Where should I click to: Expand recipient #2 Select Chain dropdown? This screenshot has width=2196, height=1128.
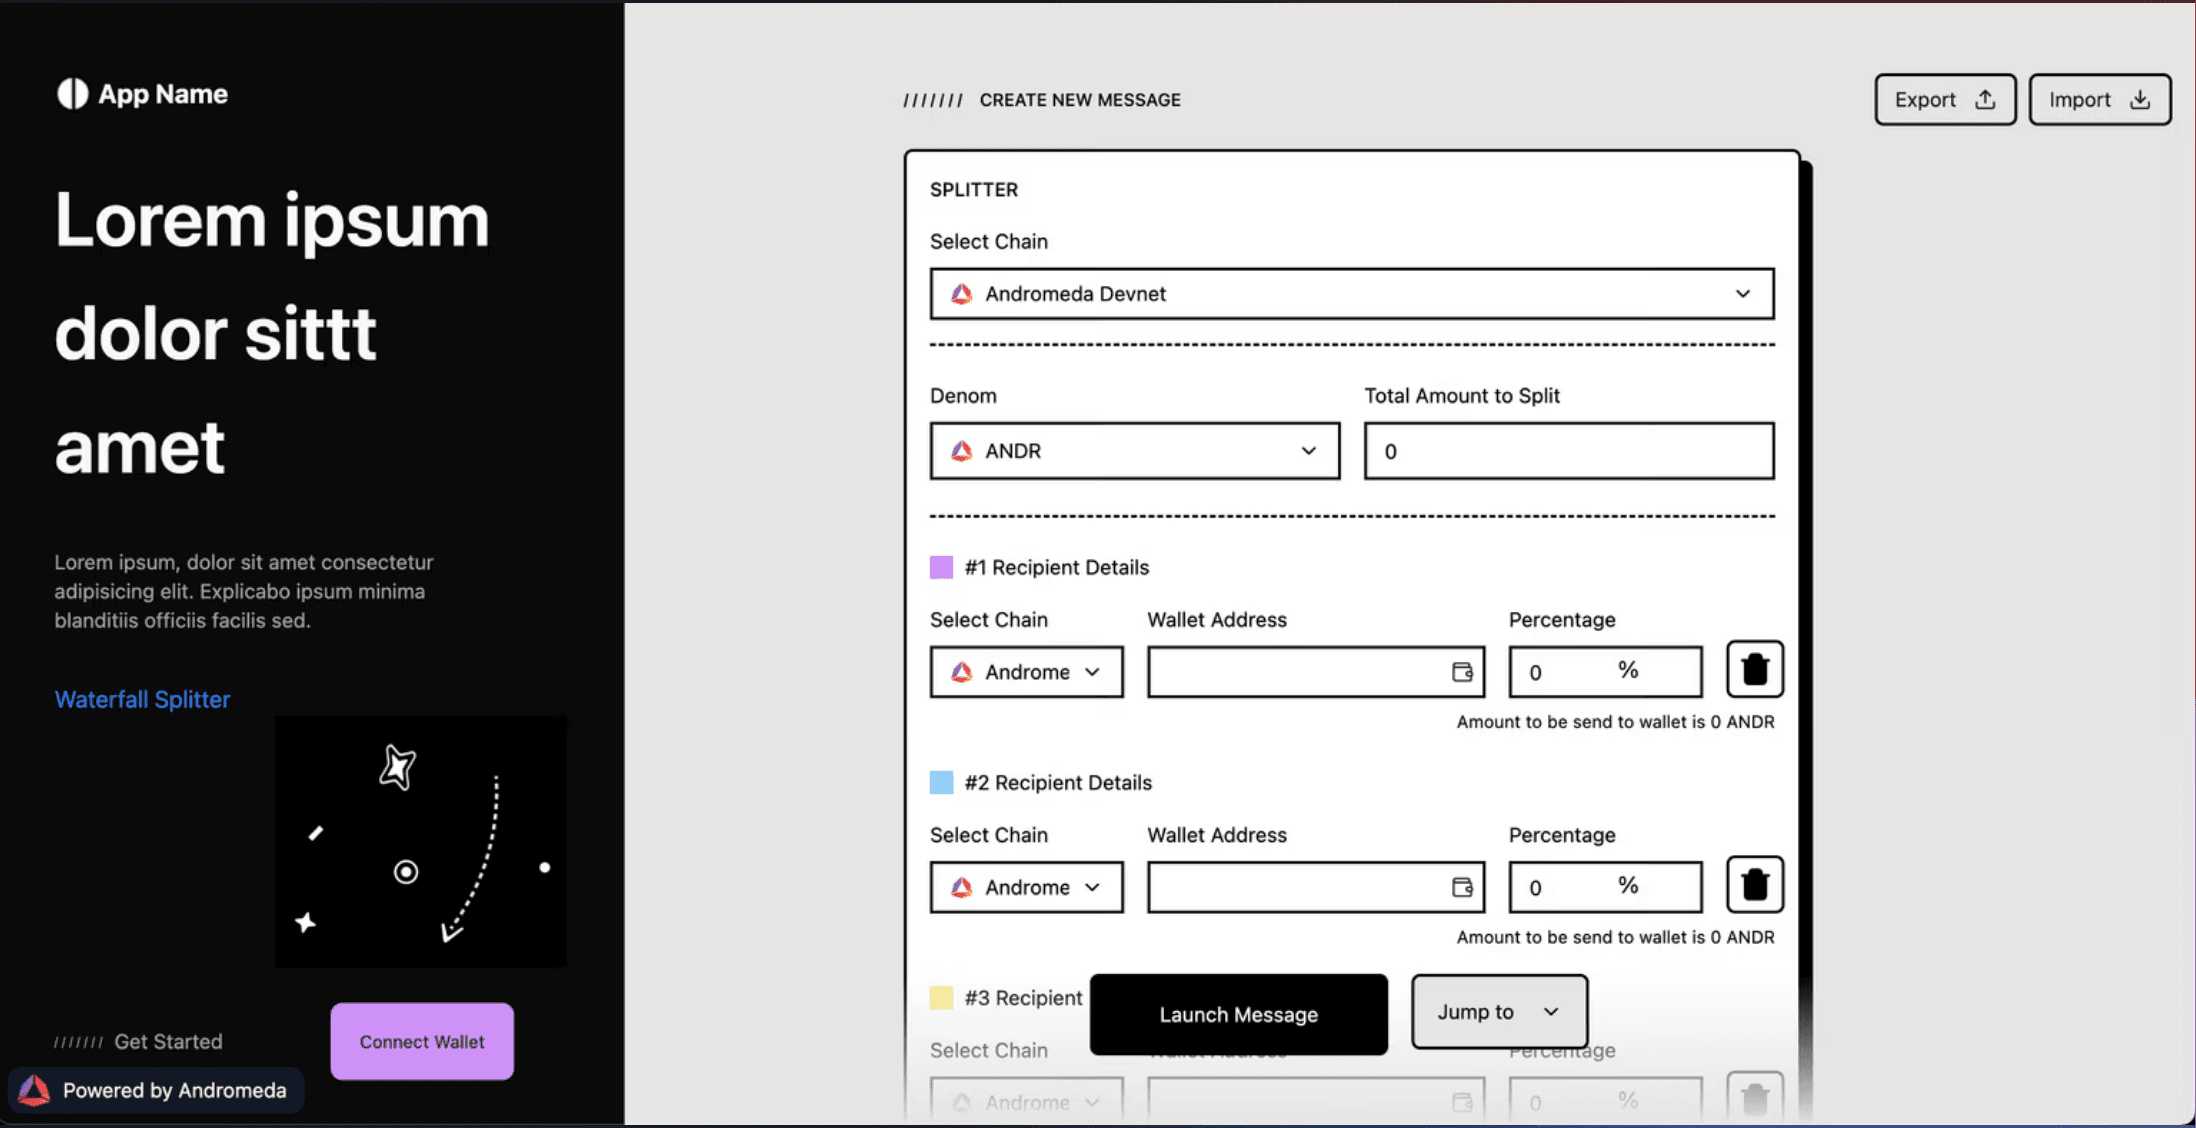point(1026,887)
